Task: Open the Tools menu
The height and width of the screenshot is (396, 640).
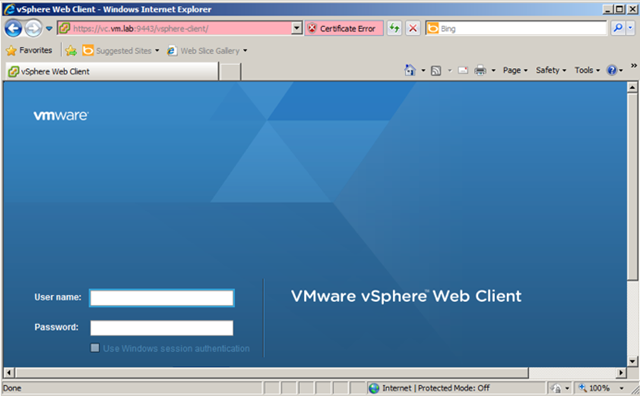Action: coord(587,70)
